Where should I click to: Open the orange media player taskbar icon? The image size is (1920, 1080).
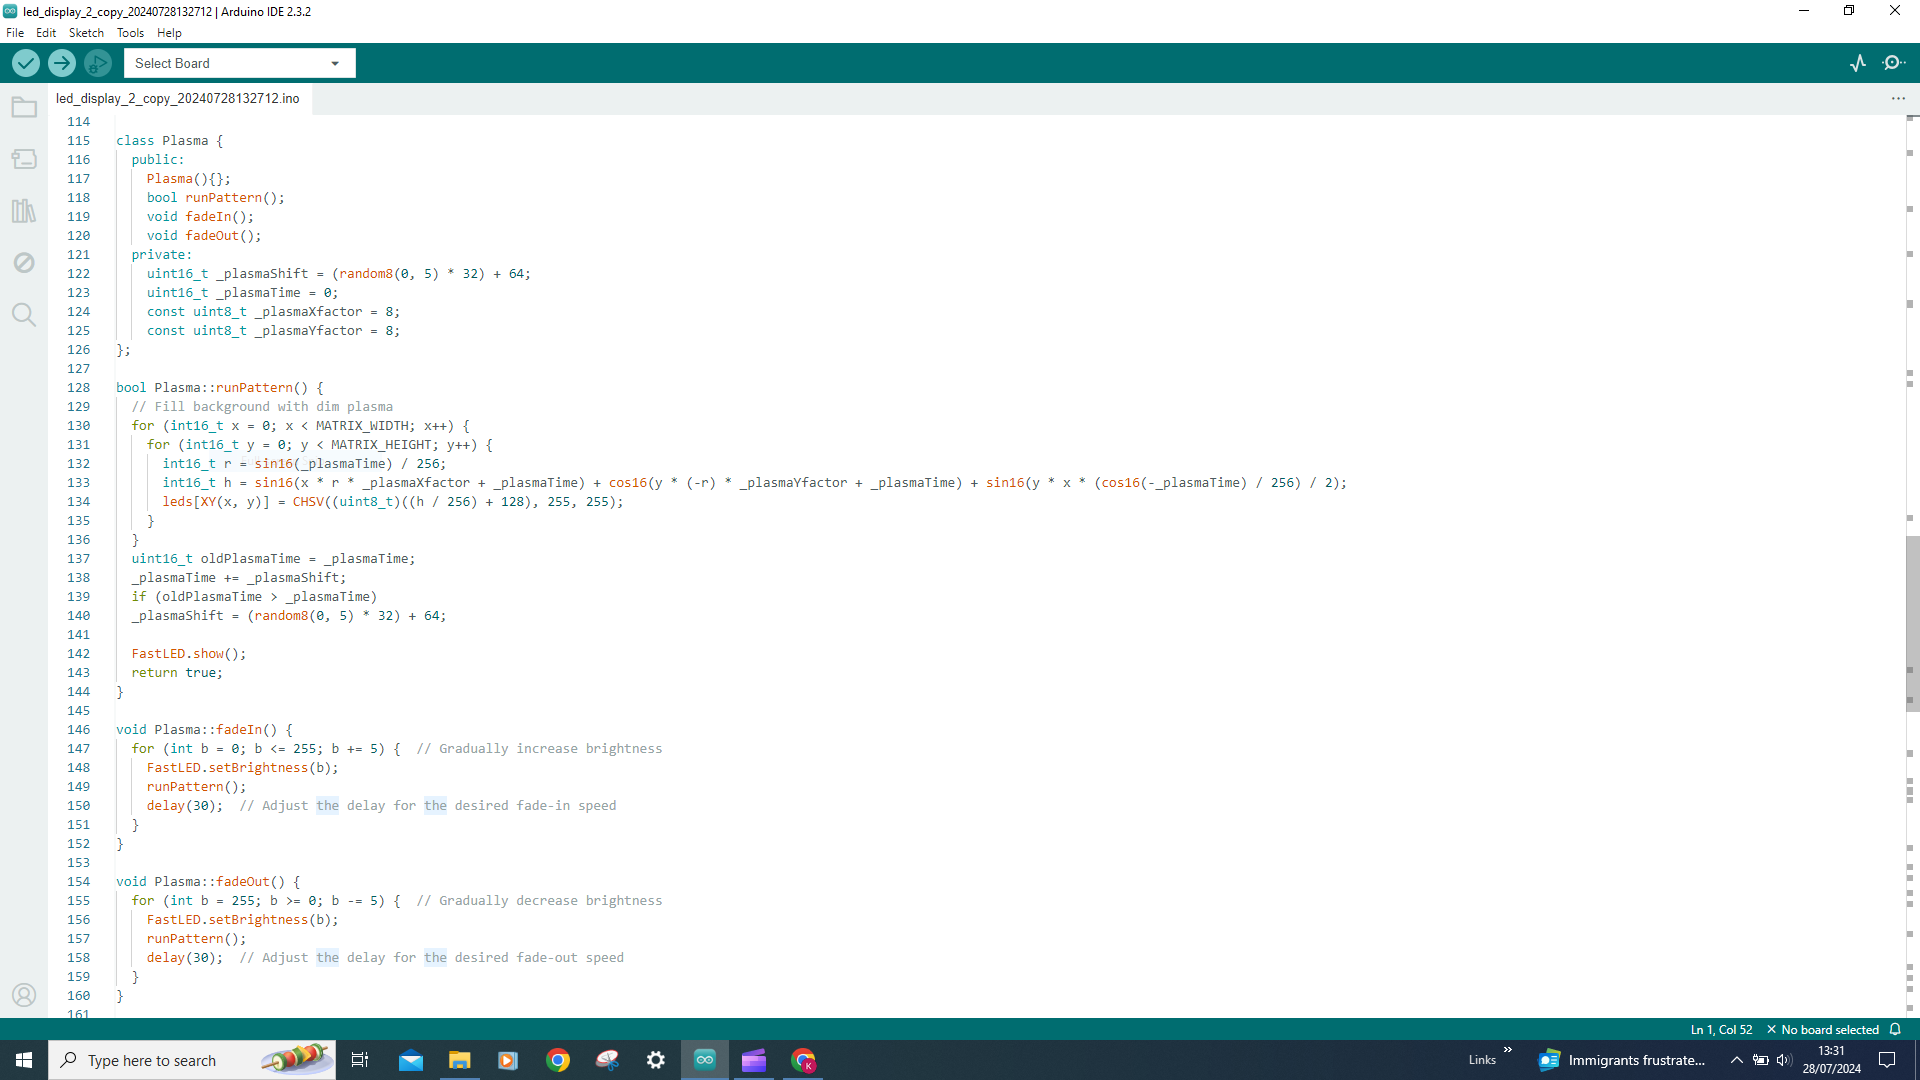pos(508,1060)
